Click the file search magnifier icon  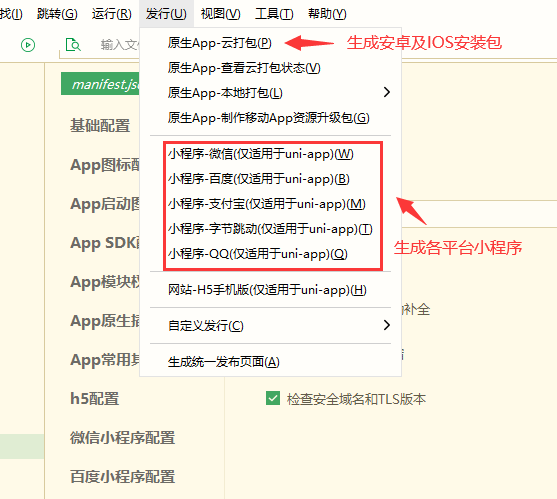73,45
